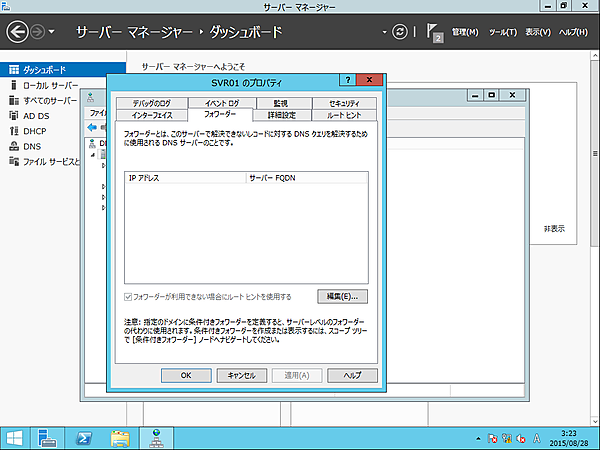
Task: Open the notifications flag icon
Action: 435,32
